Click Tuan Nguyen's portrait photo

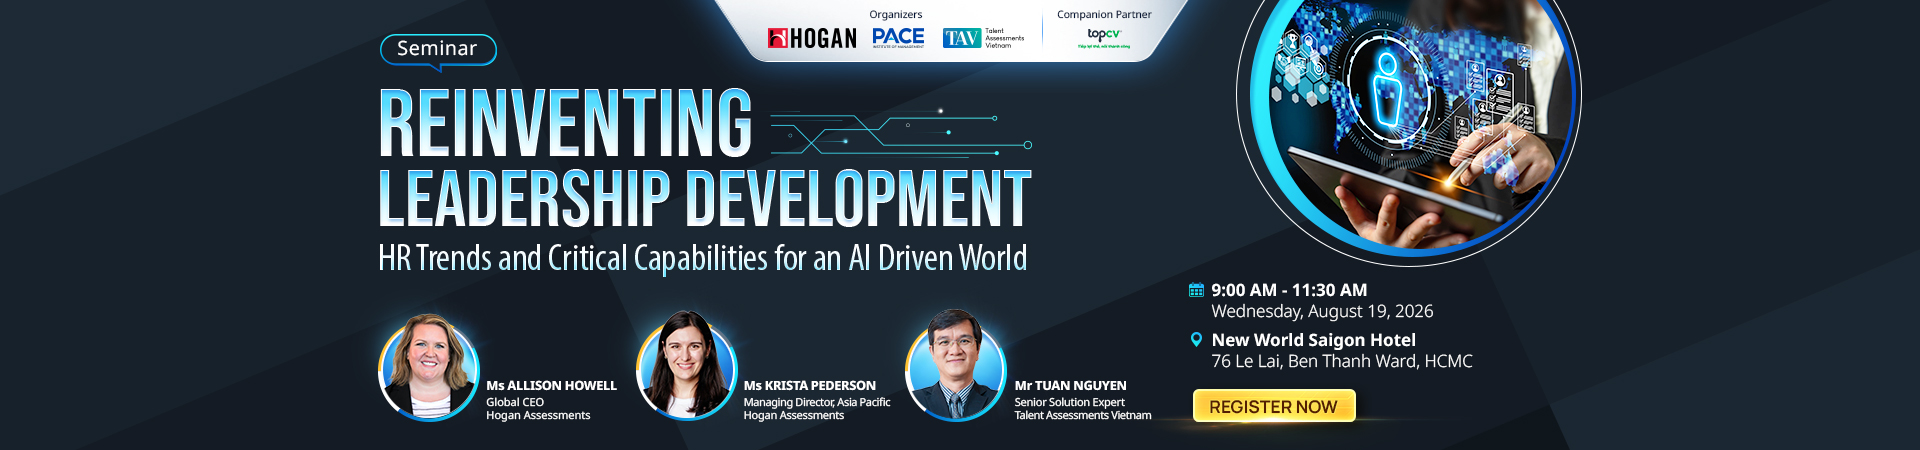tap(955, 367)
